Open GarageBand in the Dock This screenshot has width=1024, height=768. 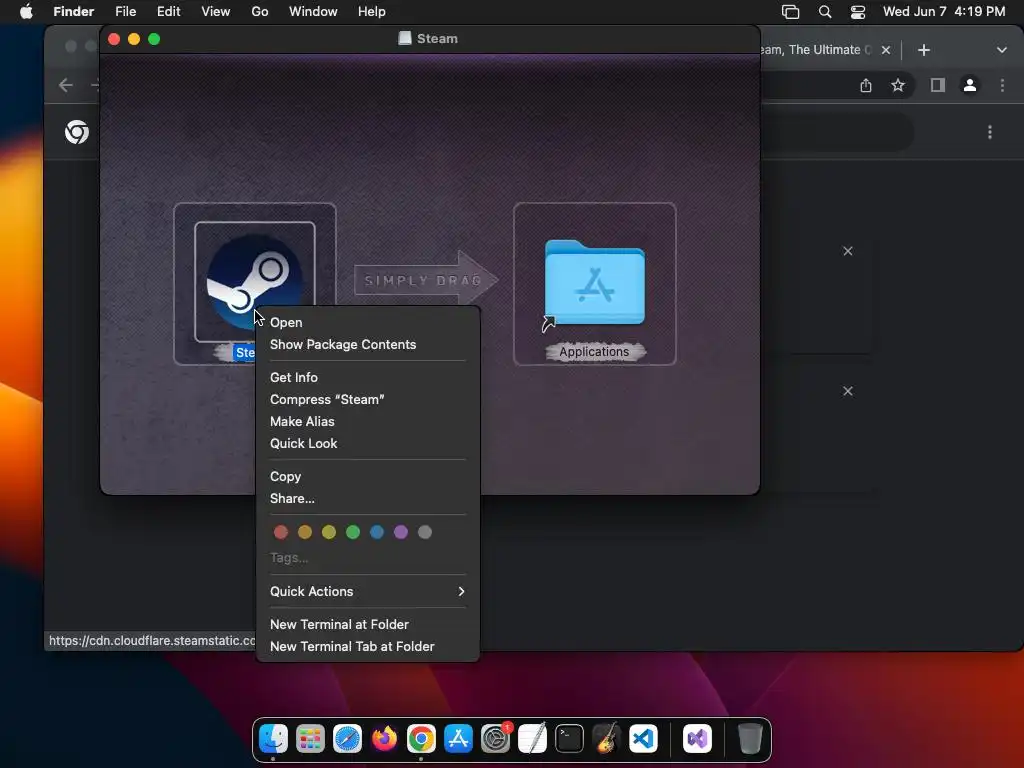[x=607, y=739]
